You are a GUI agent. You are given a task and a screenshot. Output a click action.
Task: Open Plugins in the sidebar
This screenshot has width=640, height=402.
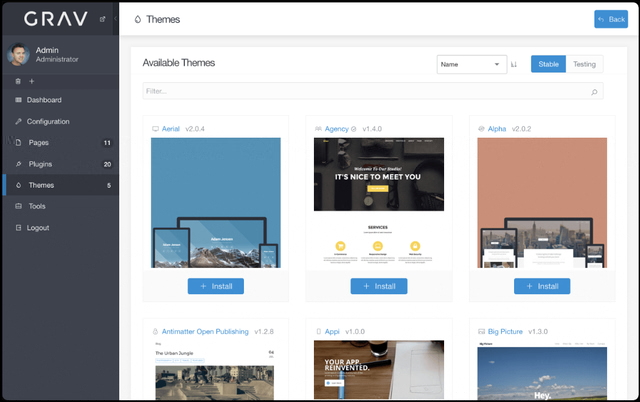pos(60,164)
